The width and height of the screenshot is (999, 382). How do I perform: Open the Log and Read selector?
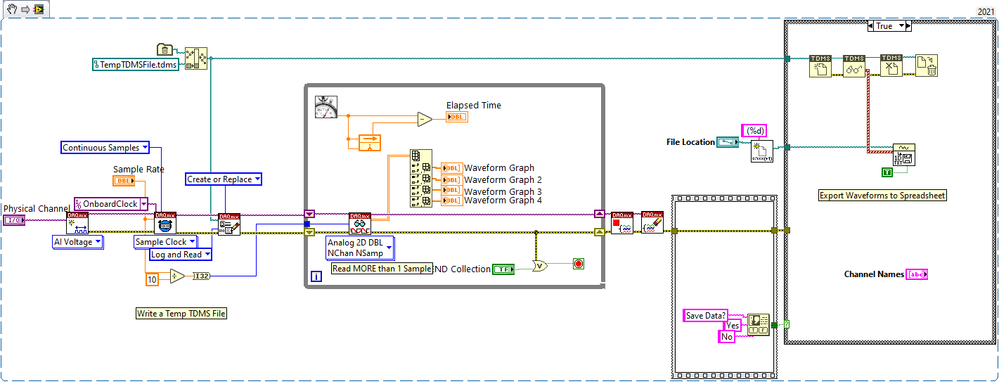click(x=181, y=254)
